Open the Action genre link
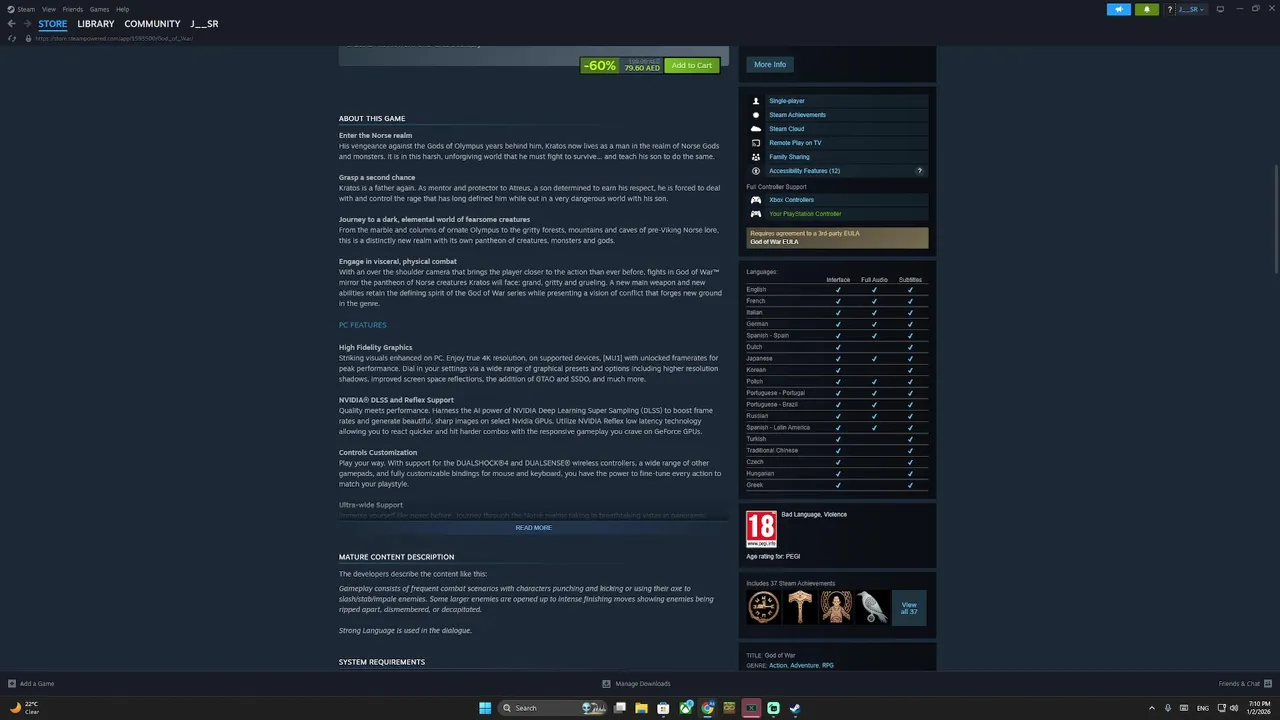The width and height of the screenshot is (1280, 720). point(779,665)
